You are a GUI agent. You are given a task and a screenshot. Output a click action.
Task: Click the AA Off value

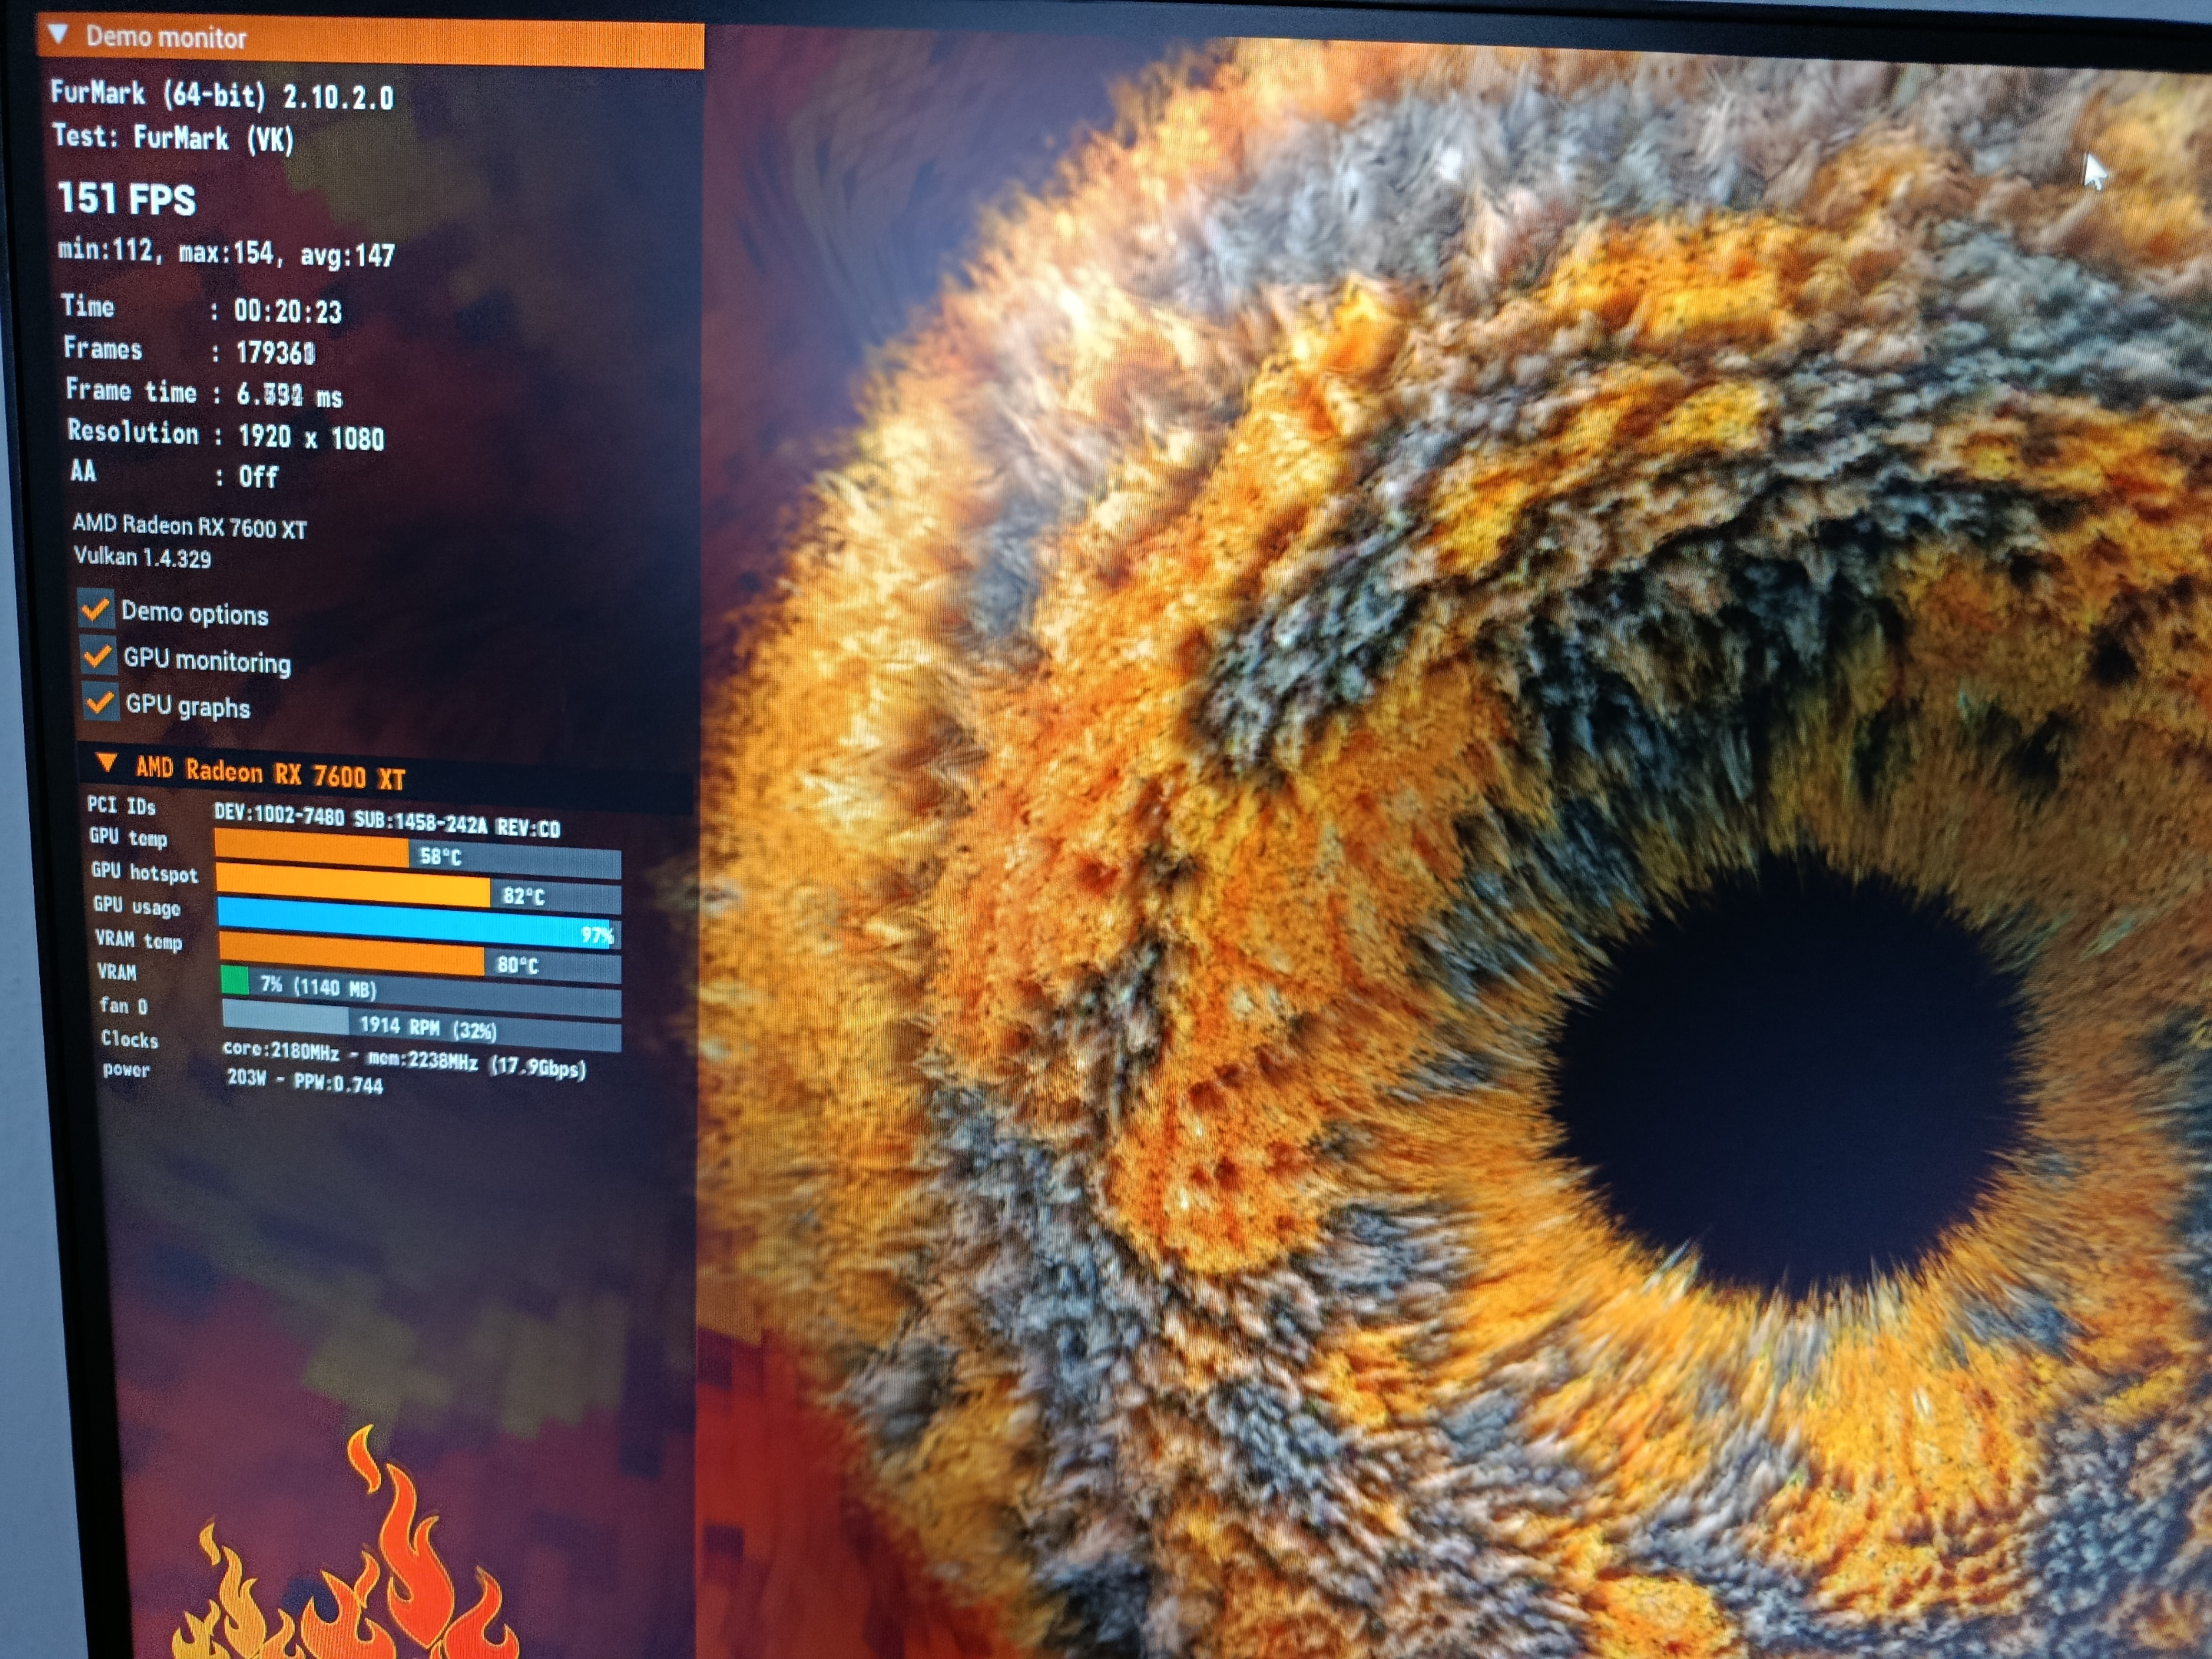[x=258, y=477]
